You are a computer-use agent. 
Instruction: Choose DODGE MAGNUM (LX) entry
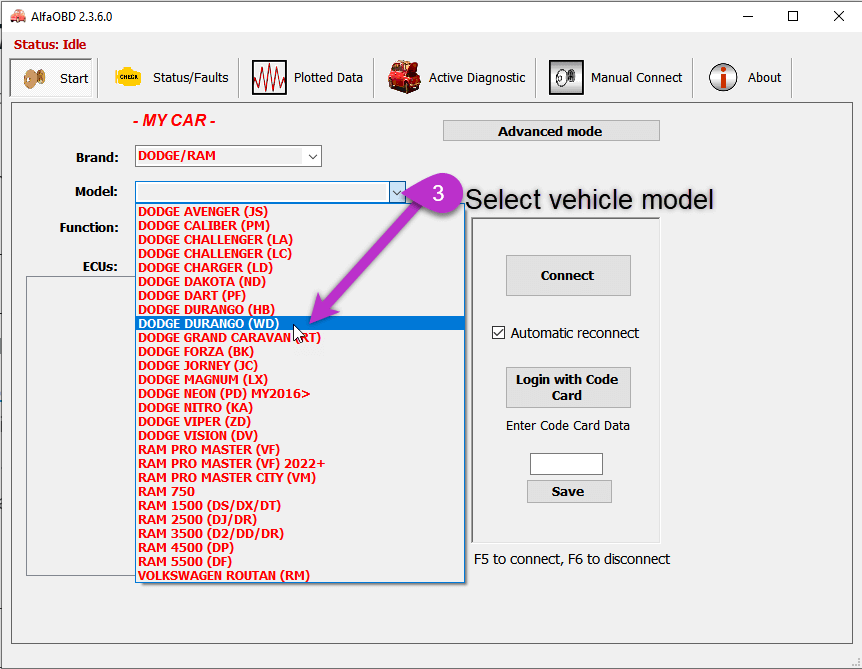(300, 379)
